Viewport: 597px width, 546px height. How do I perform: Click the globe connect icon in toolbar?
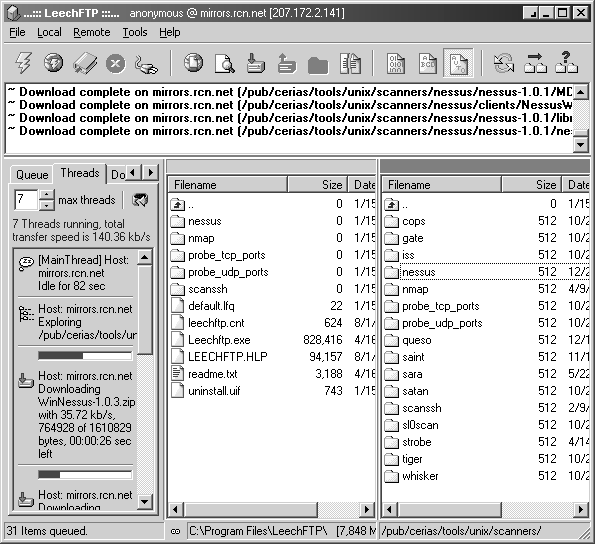click(x=53, y=63)
